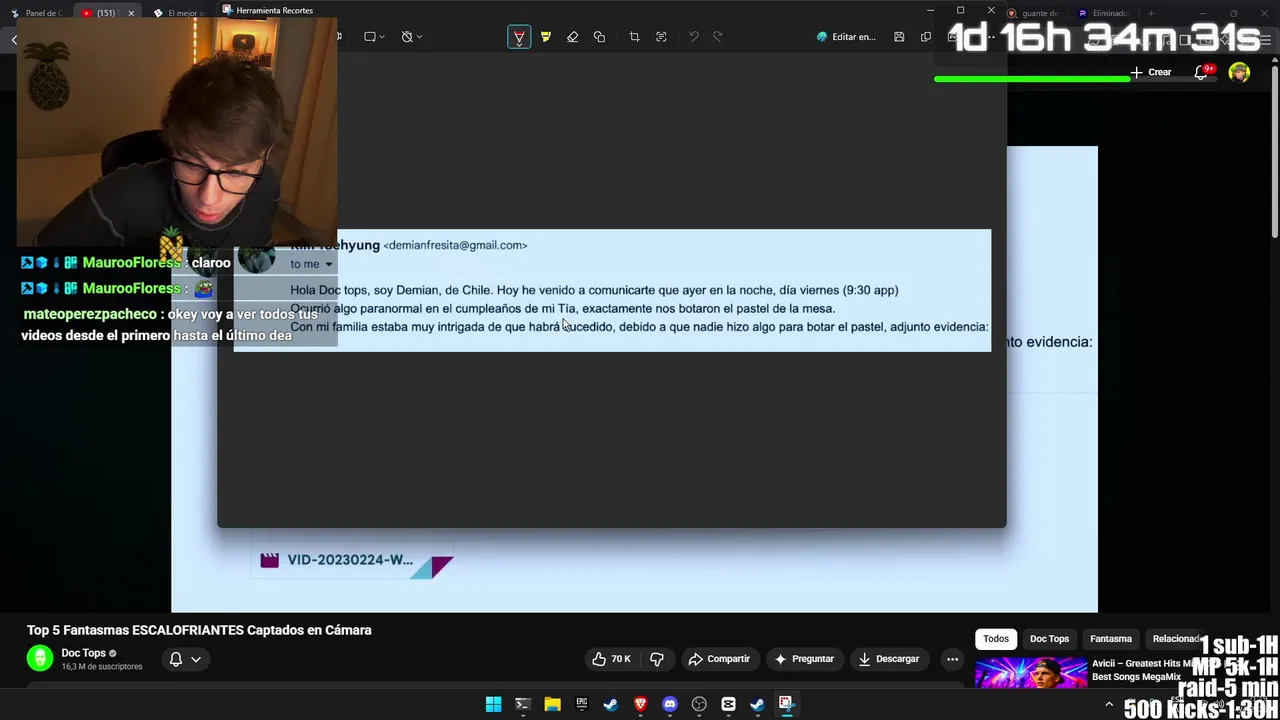This screenshot has width=1280, height=720.
Task: Select the Todos filter chip
Action: tap(996, 639)
